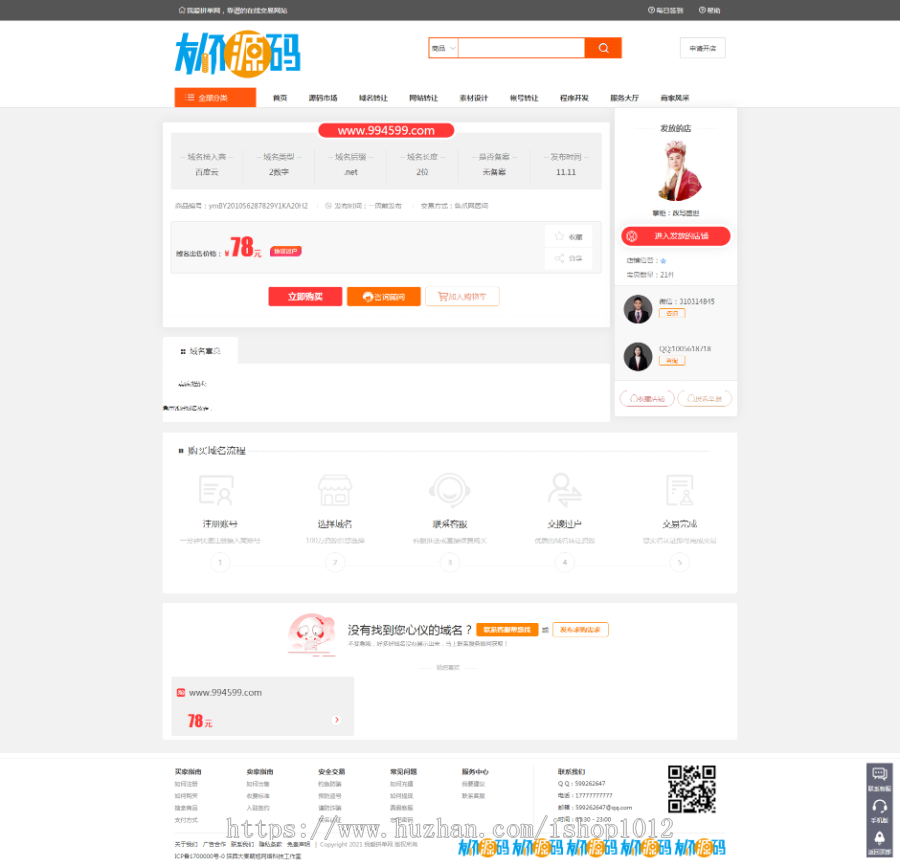
Task: Open the 商品 search category dropdown
Action: [444, 48]
